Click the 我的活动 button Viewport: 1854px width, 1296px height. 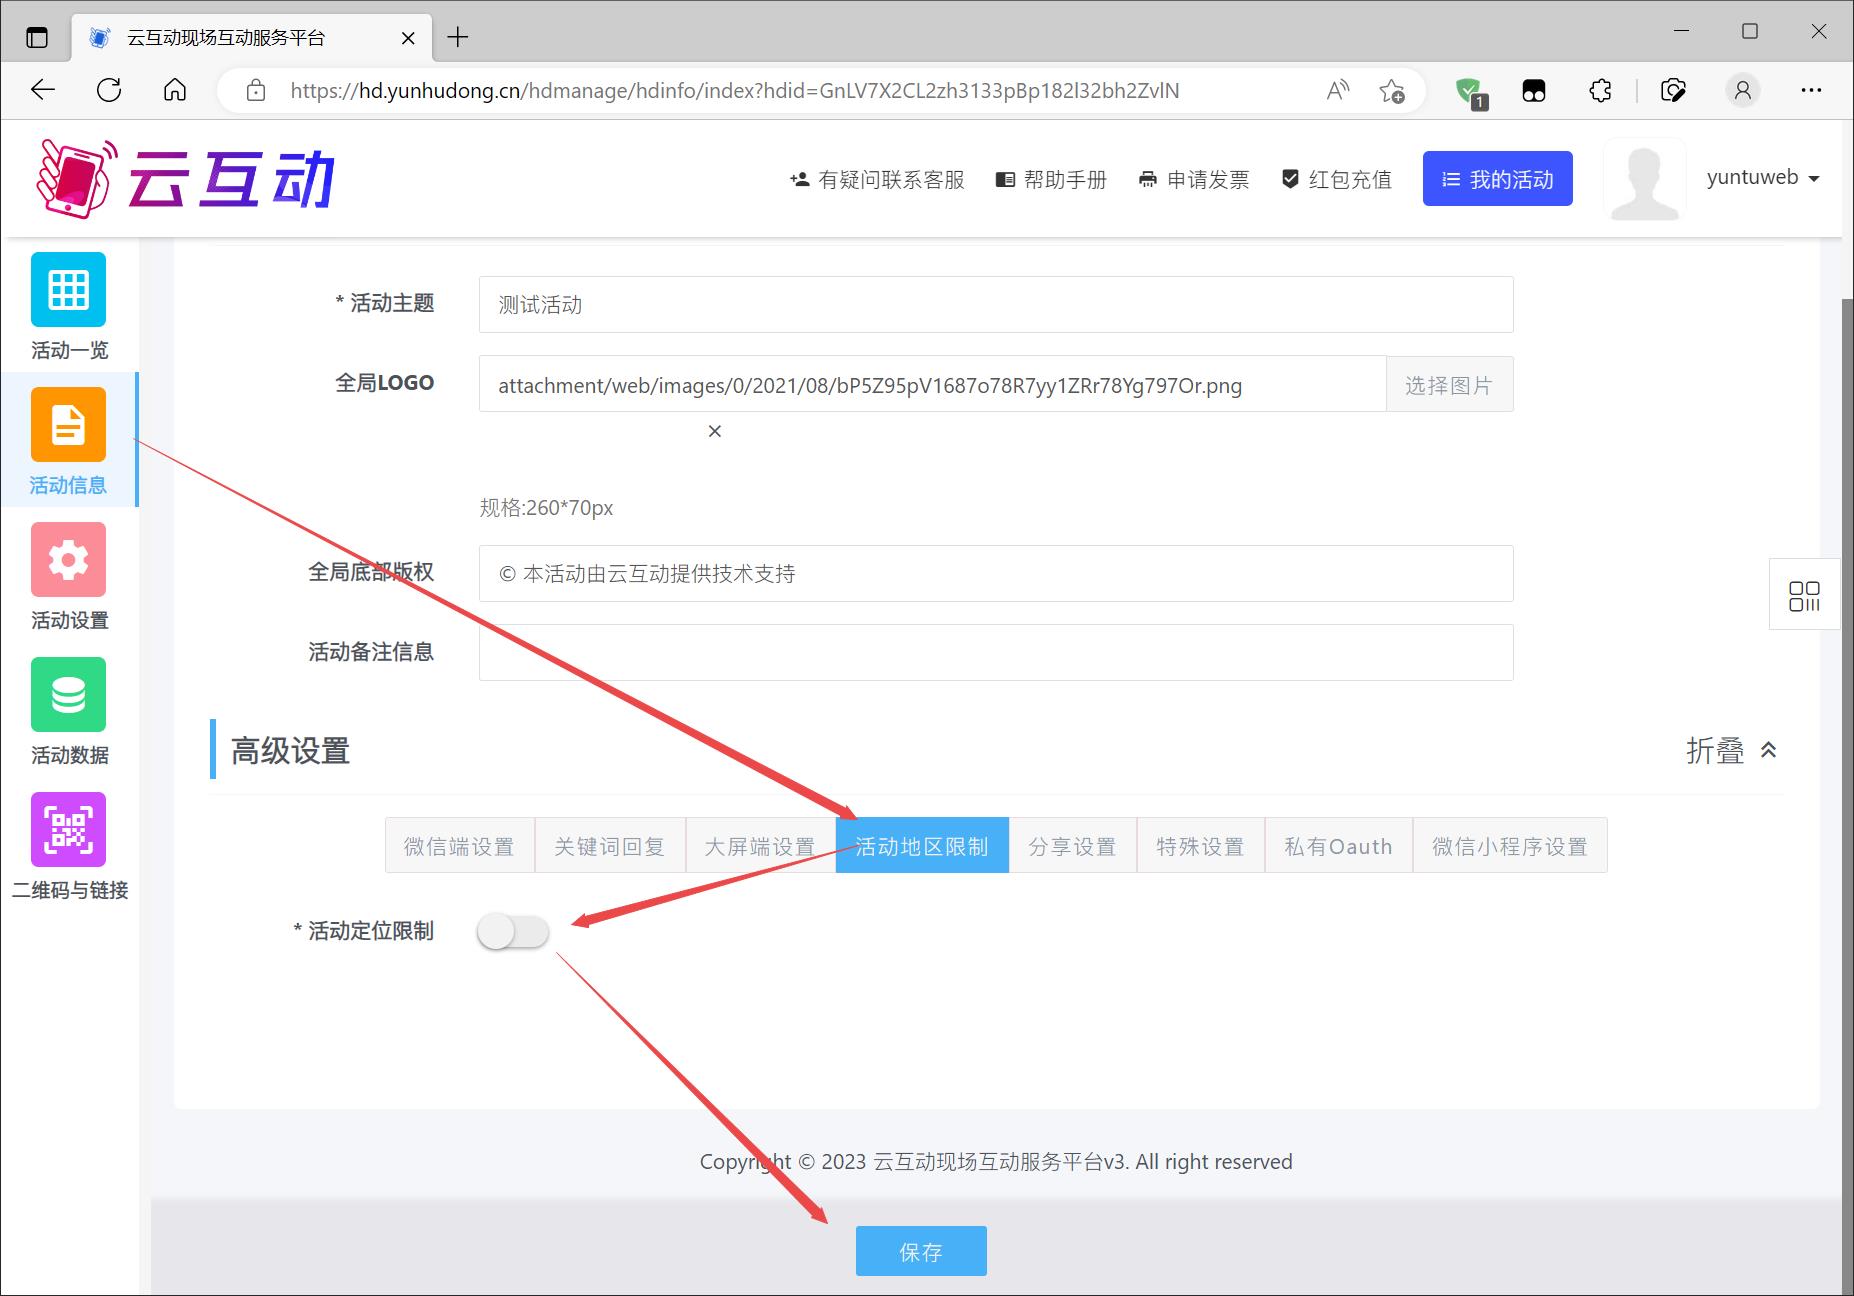[1497, 179]
